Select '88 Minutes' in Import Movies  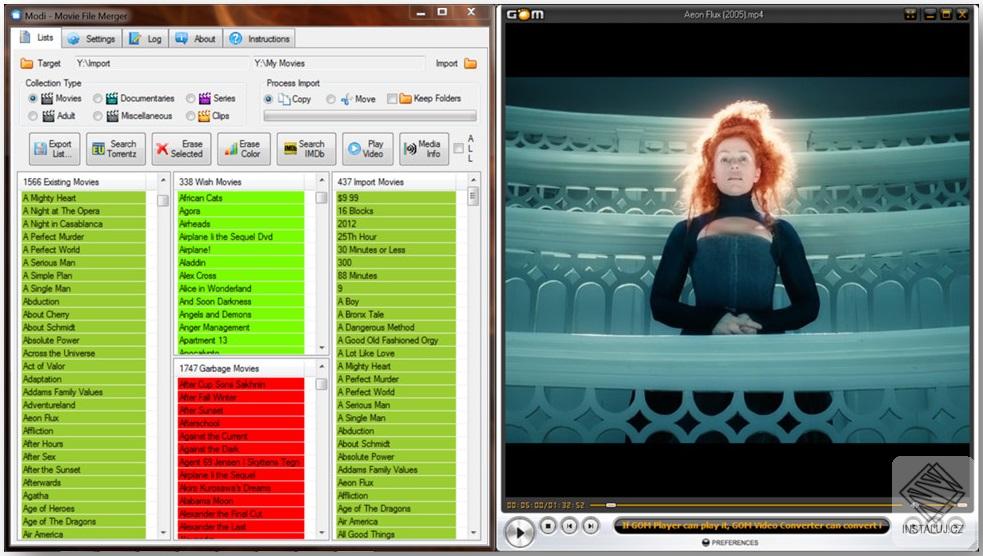click(x=396, y=276)
